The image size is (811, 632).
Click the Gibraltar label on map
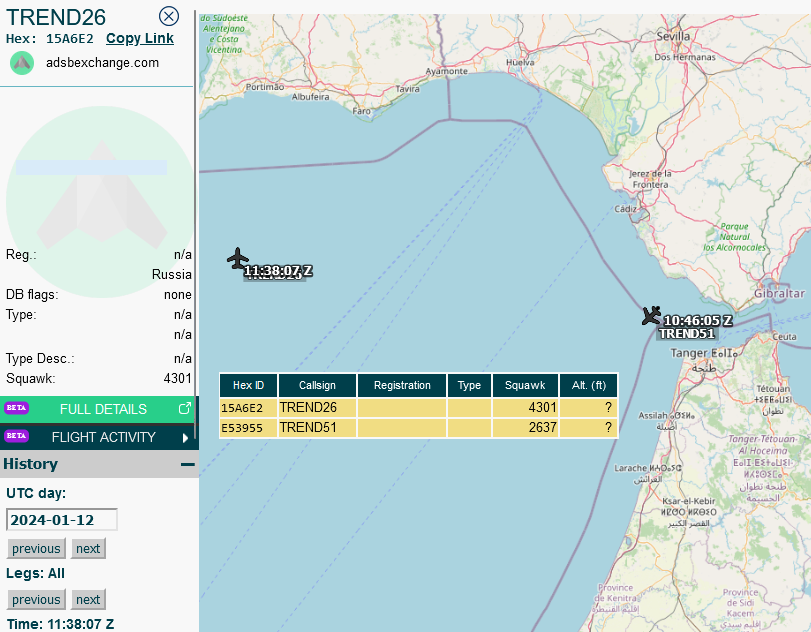(779, 293)
